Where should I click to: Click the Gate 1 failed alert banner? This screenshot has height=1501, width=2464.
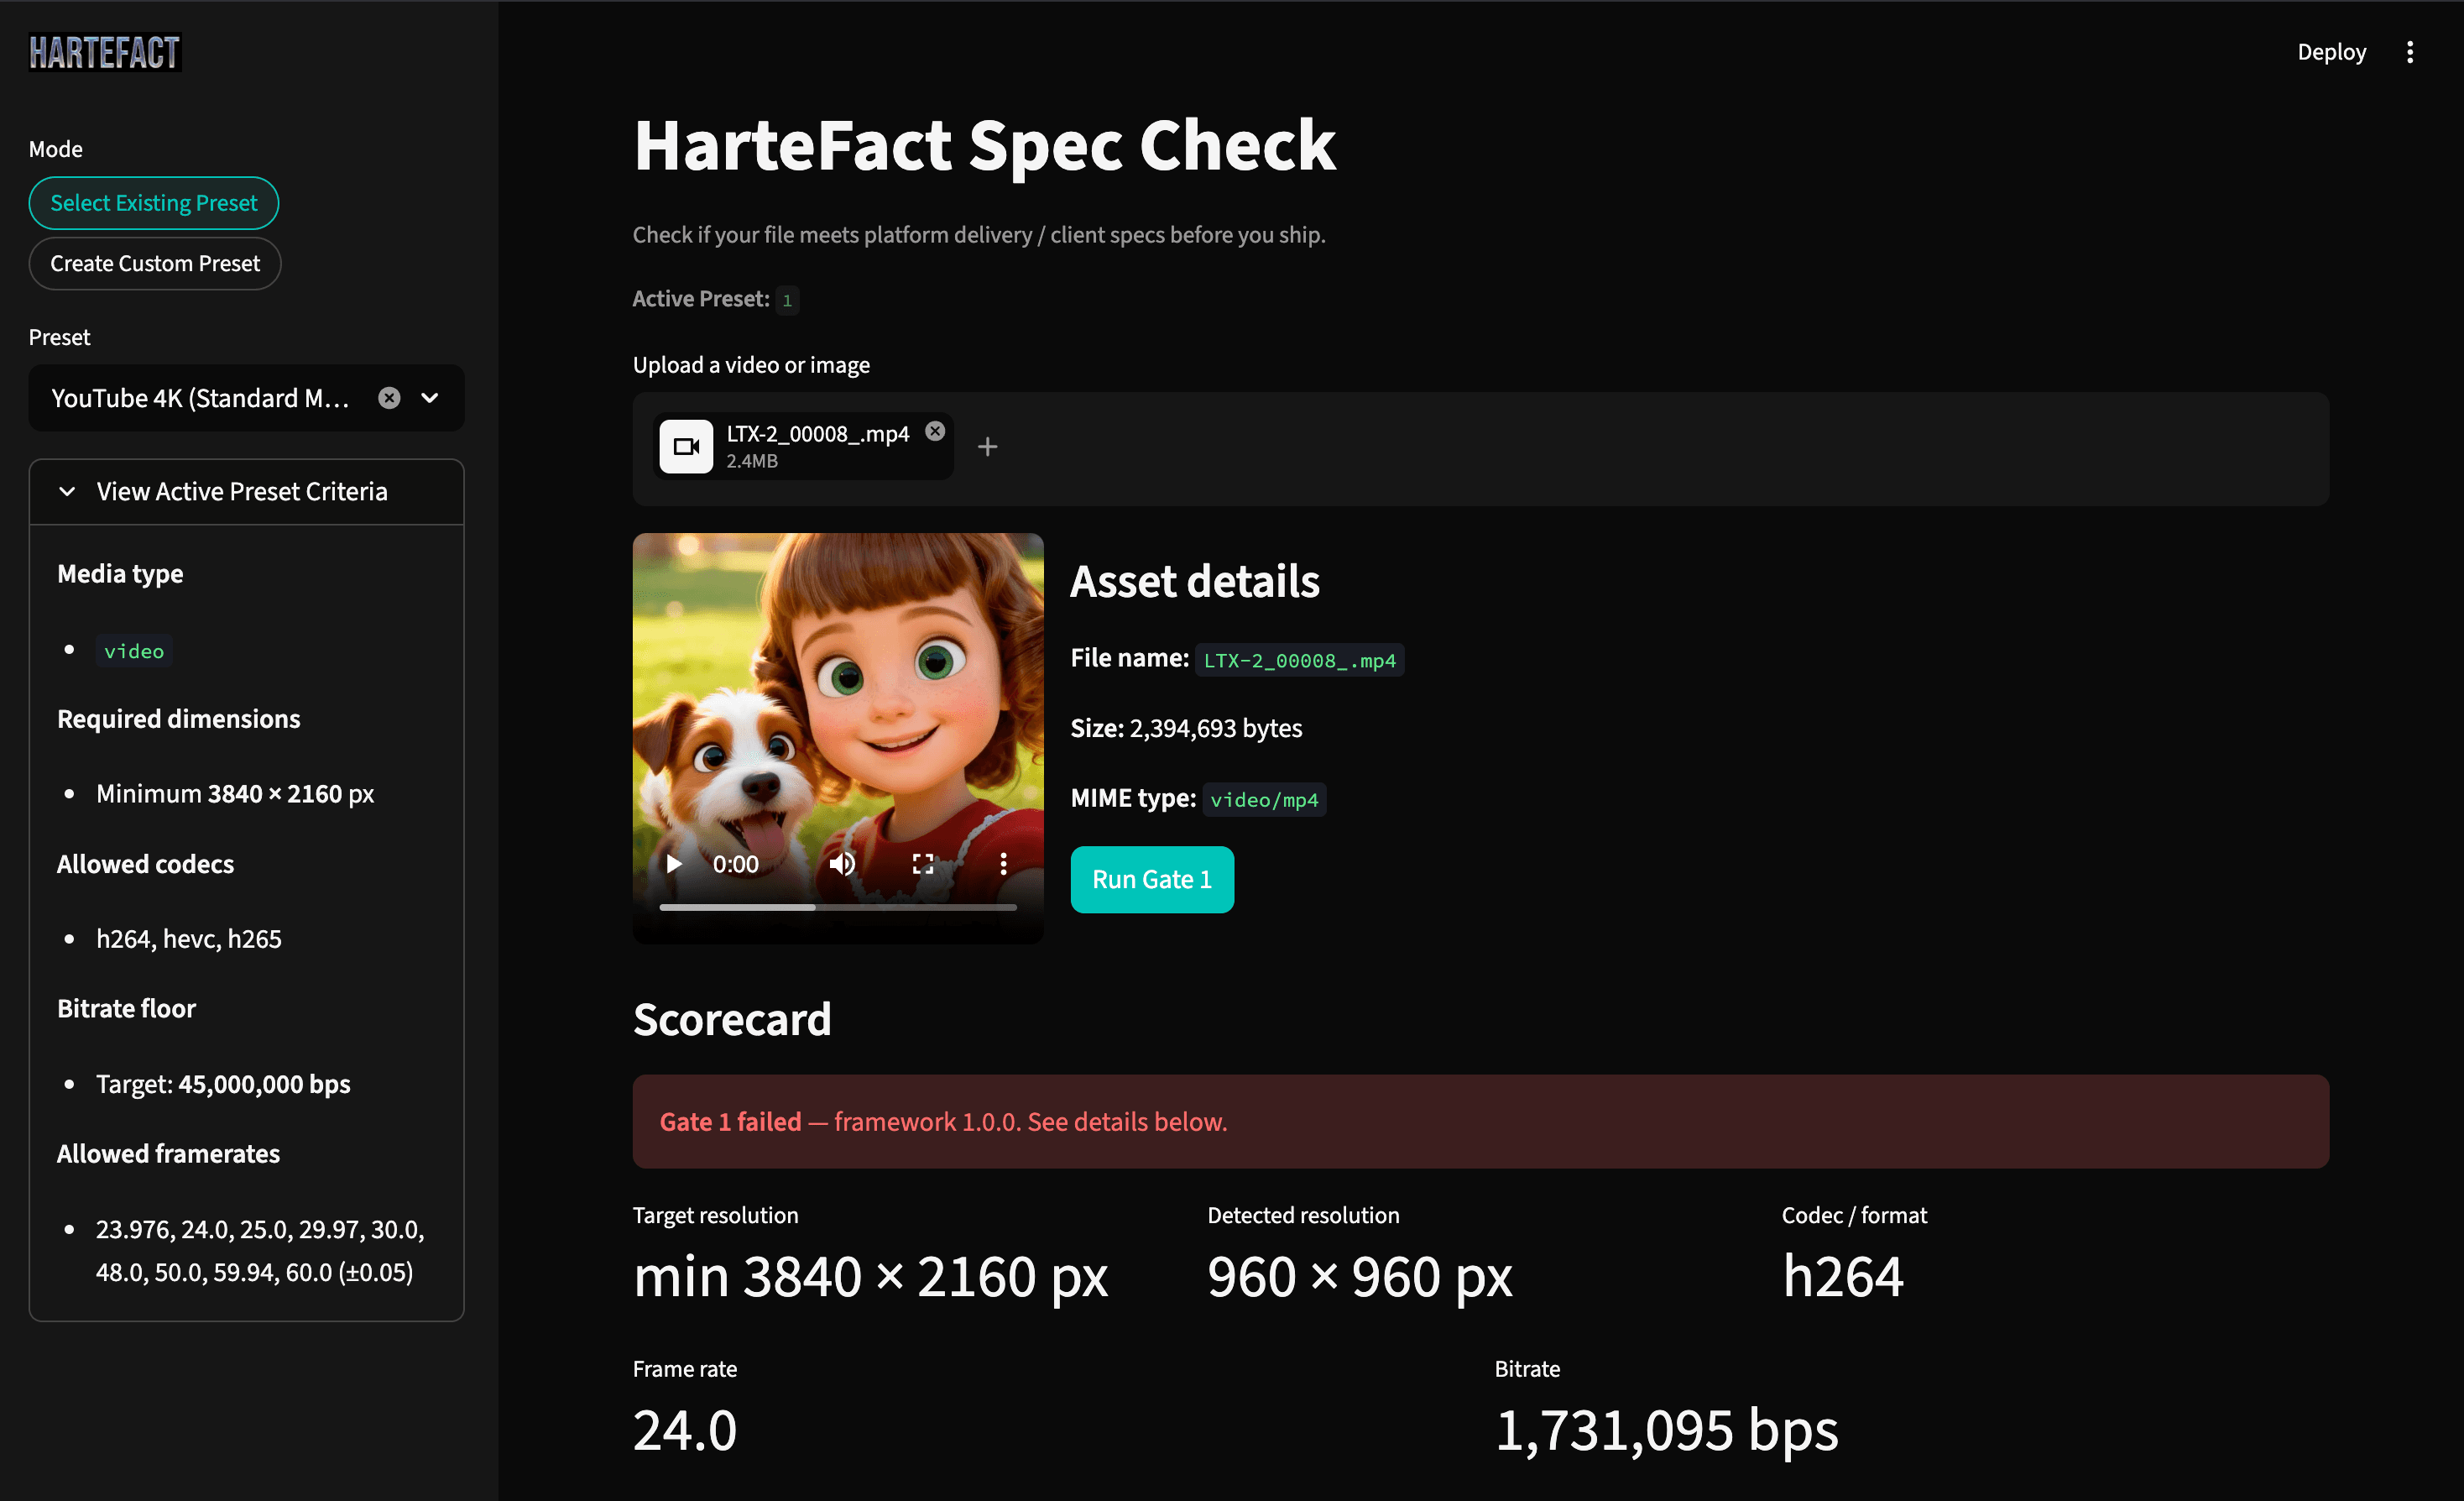click(x=1481, y=1121)
